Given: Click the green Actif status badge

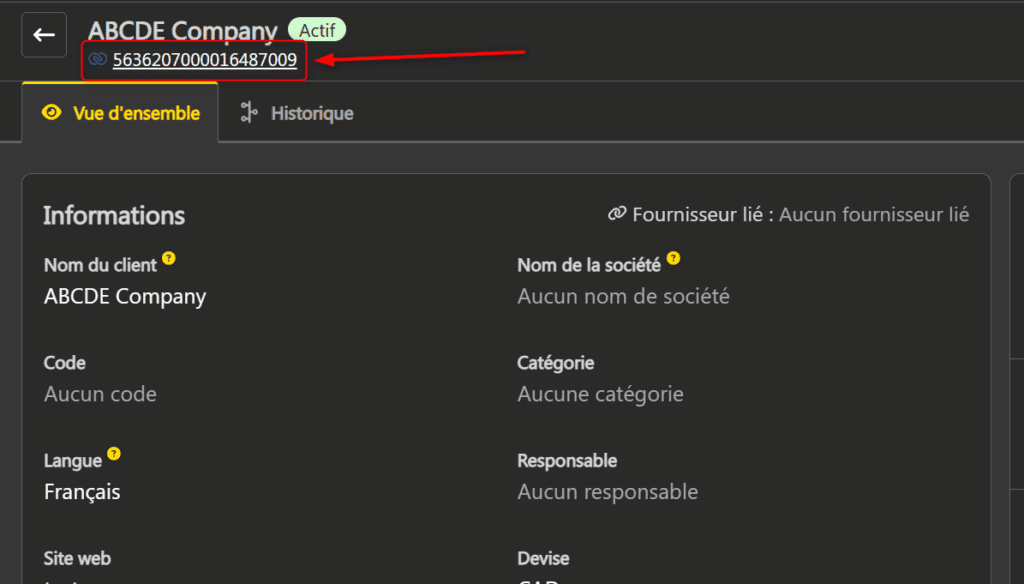Looking at the screenshot, I should point(317,30).
